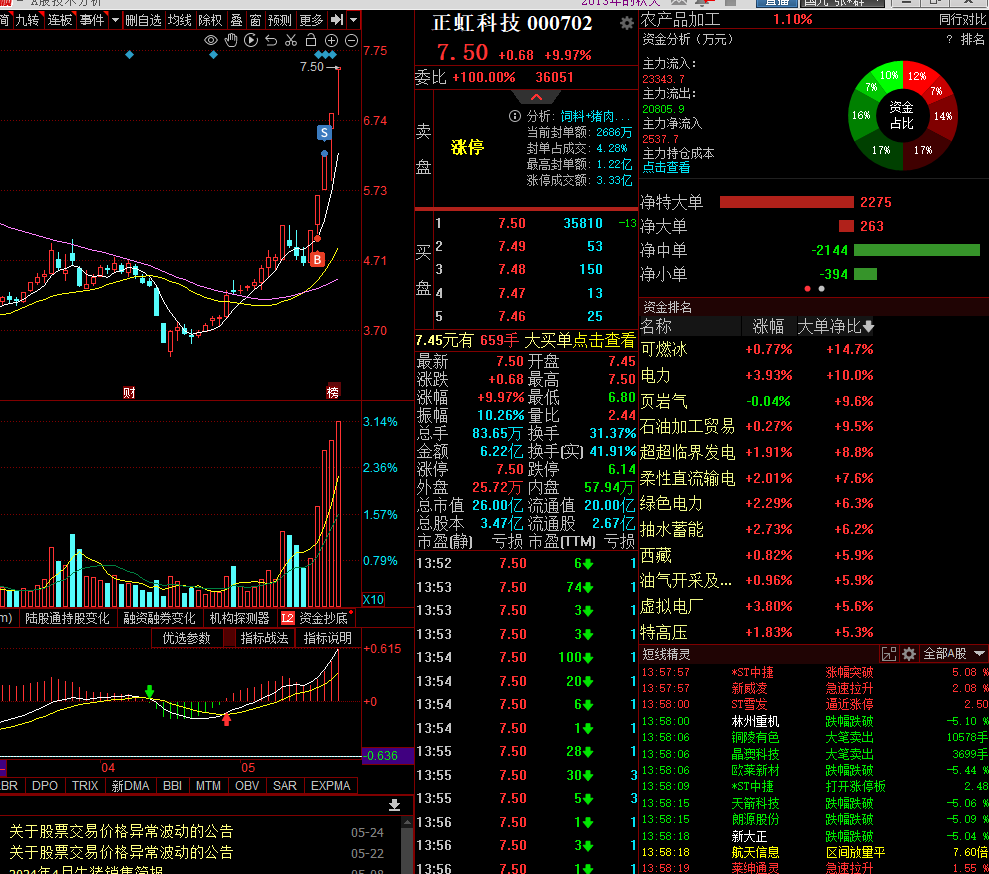The height and width of the screenshot is (874, 989).
Task: Zoom in the chart with the plus circle icon
Action: (331, 40)
